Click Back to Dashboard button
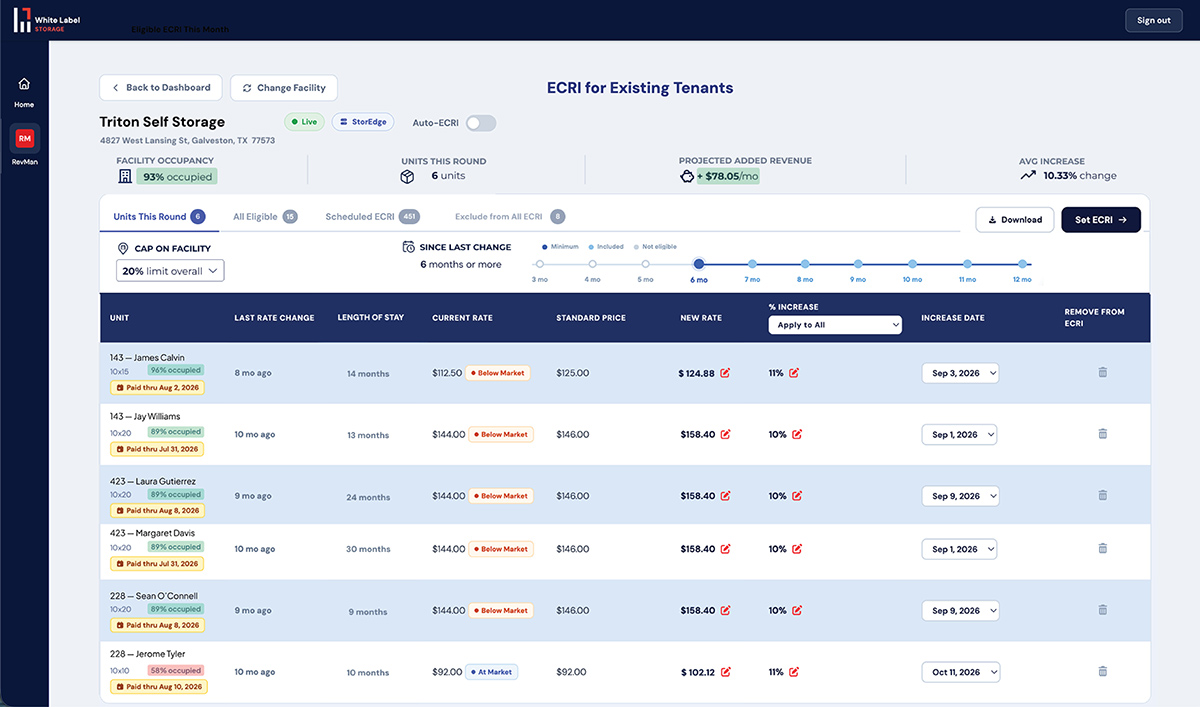The image size is (1200, 707). 161,88
